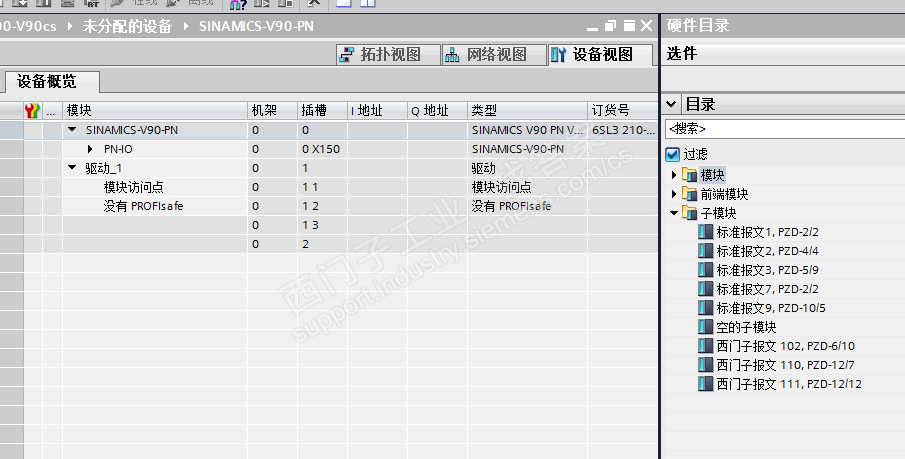
Task: Click the order number cell '6SL3 210-...'
Action: pos(623,130)
